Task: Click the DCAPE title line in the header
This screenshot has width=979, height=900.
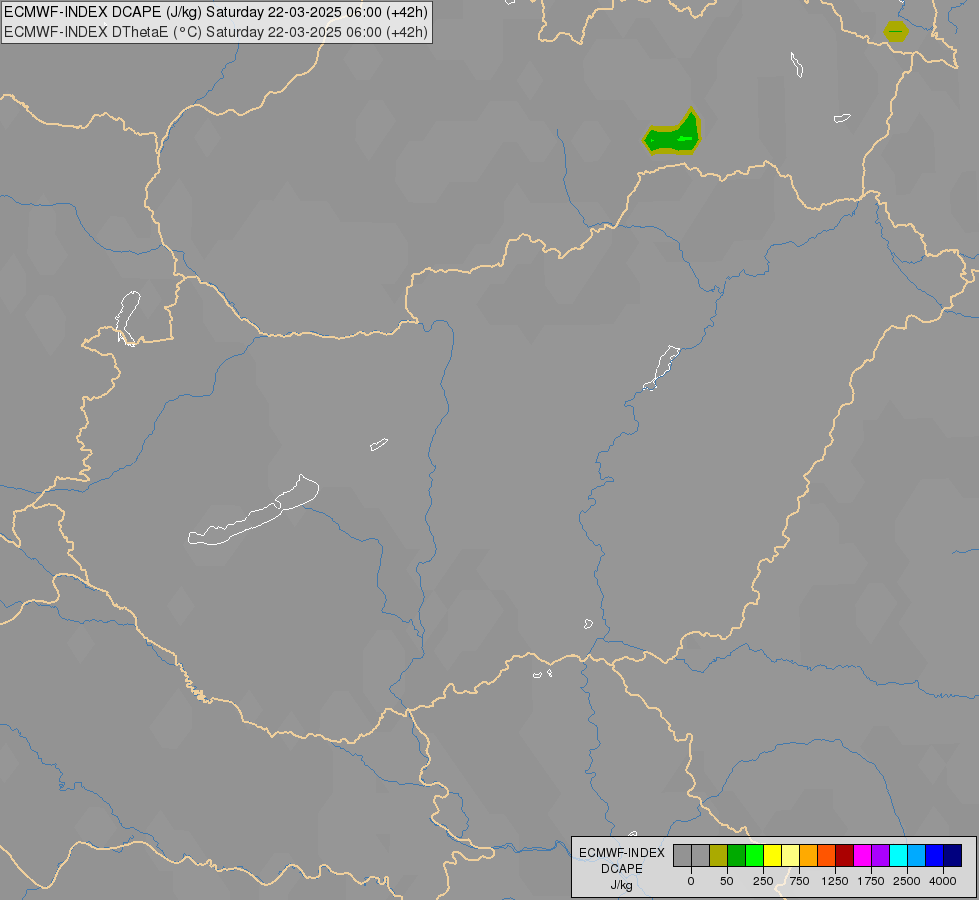Action: [216, 12]
